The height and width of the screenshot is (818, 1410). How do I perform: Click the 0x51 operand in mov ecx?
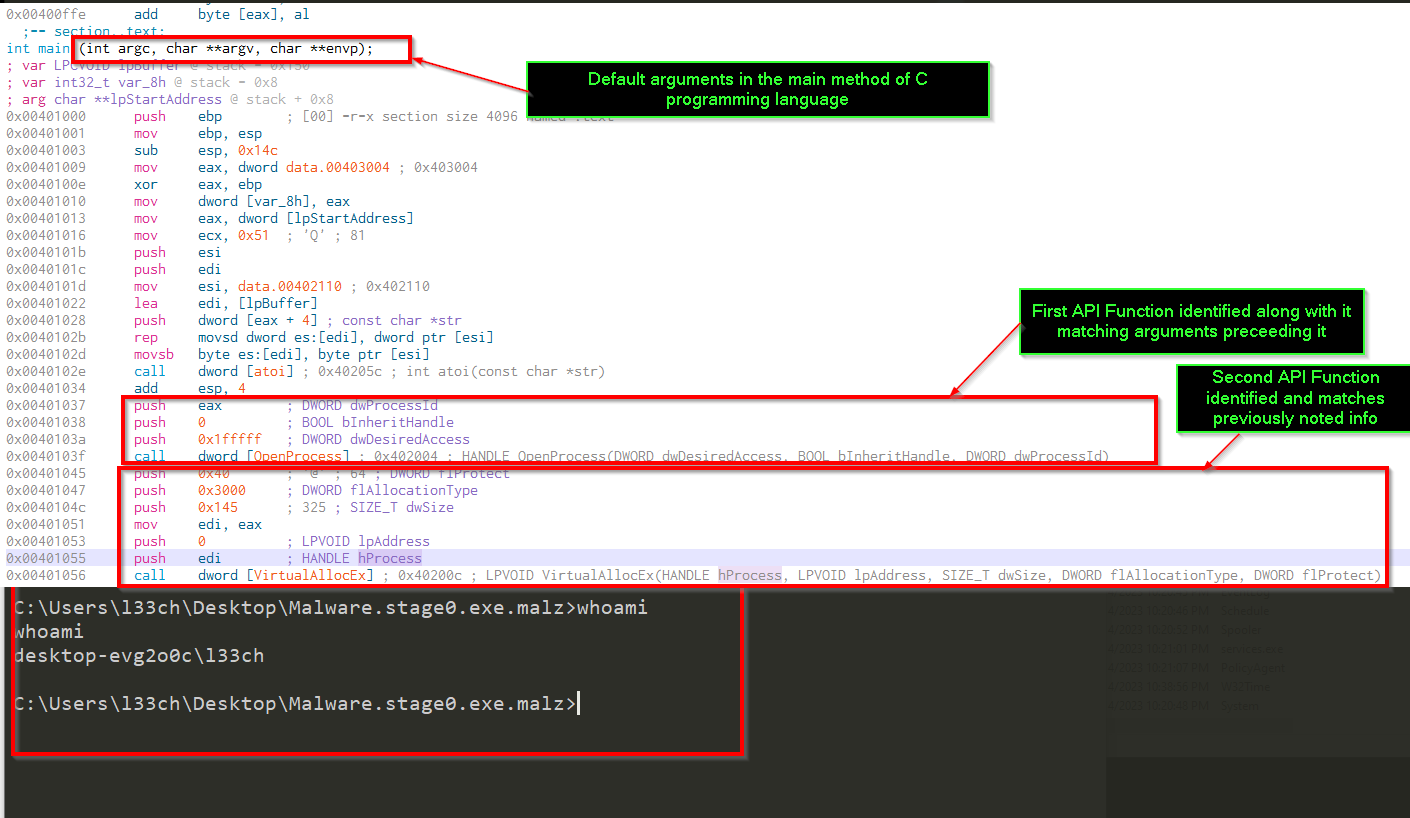coord(254,235)
